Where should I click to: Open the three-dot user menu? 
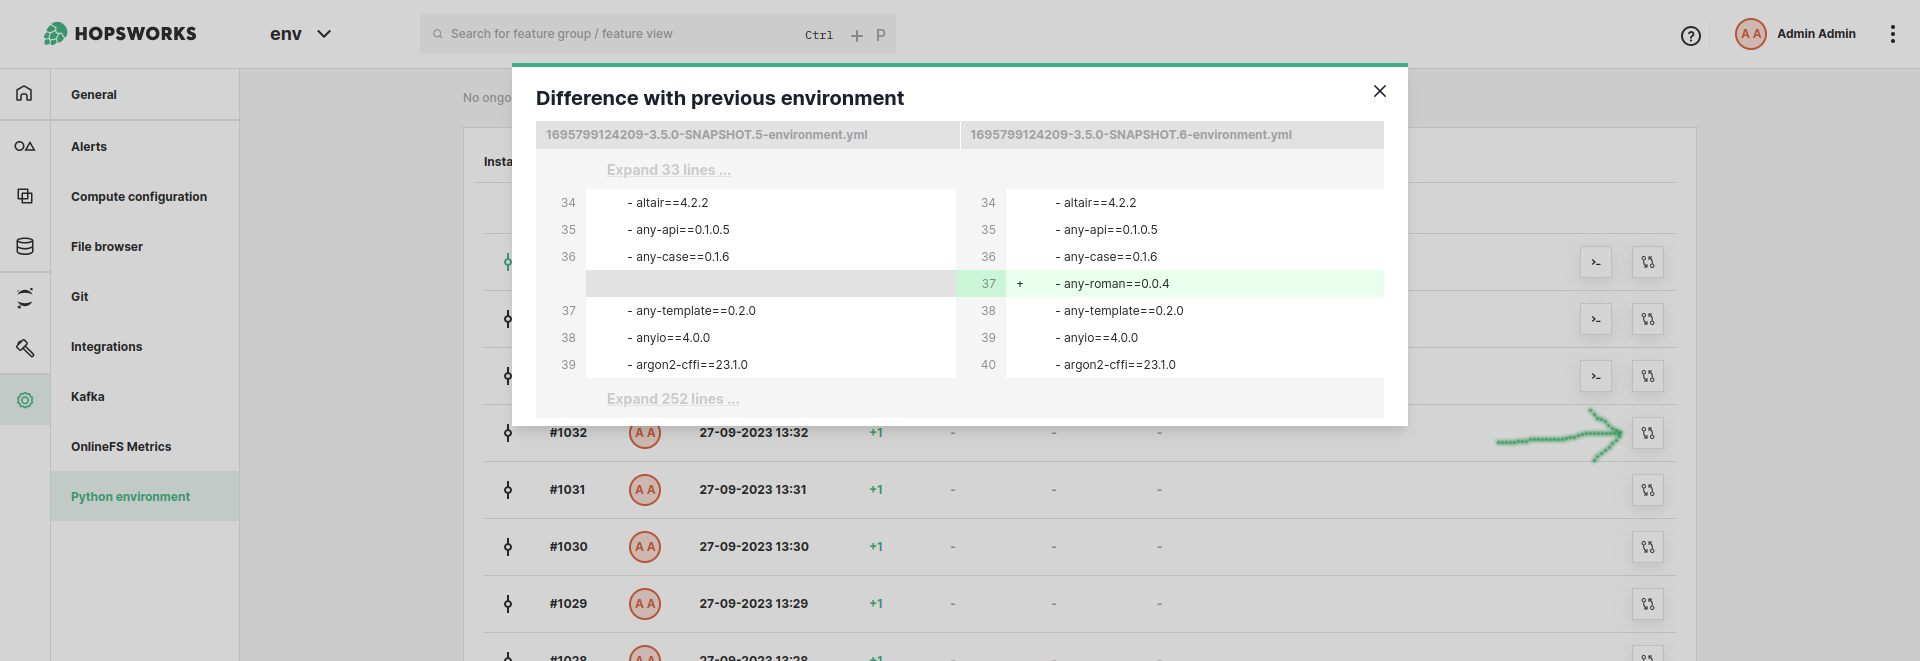click(x=1892, y=34)
